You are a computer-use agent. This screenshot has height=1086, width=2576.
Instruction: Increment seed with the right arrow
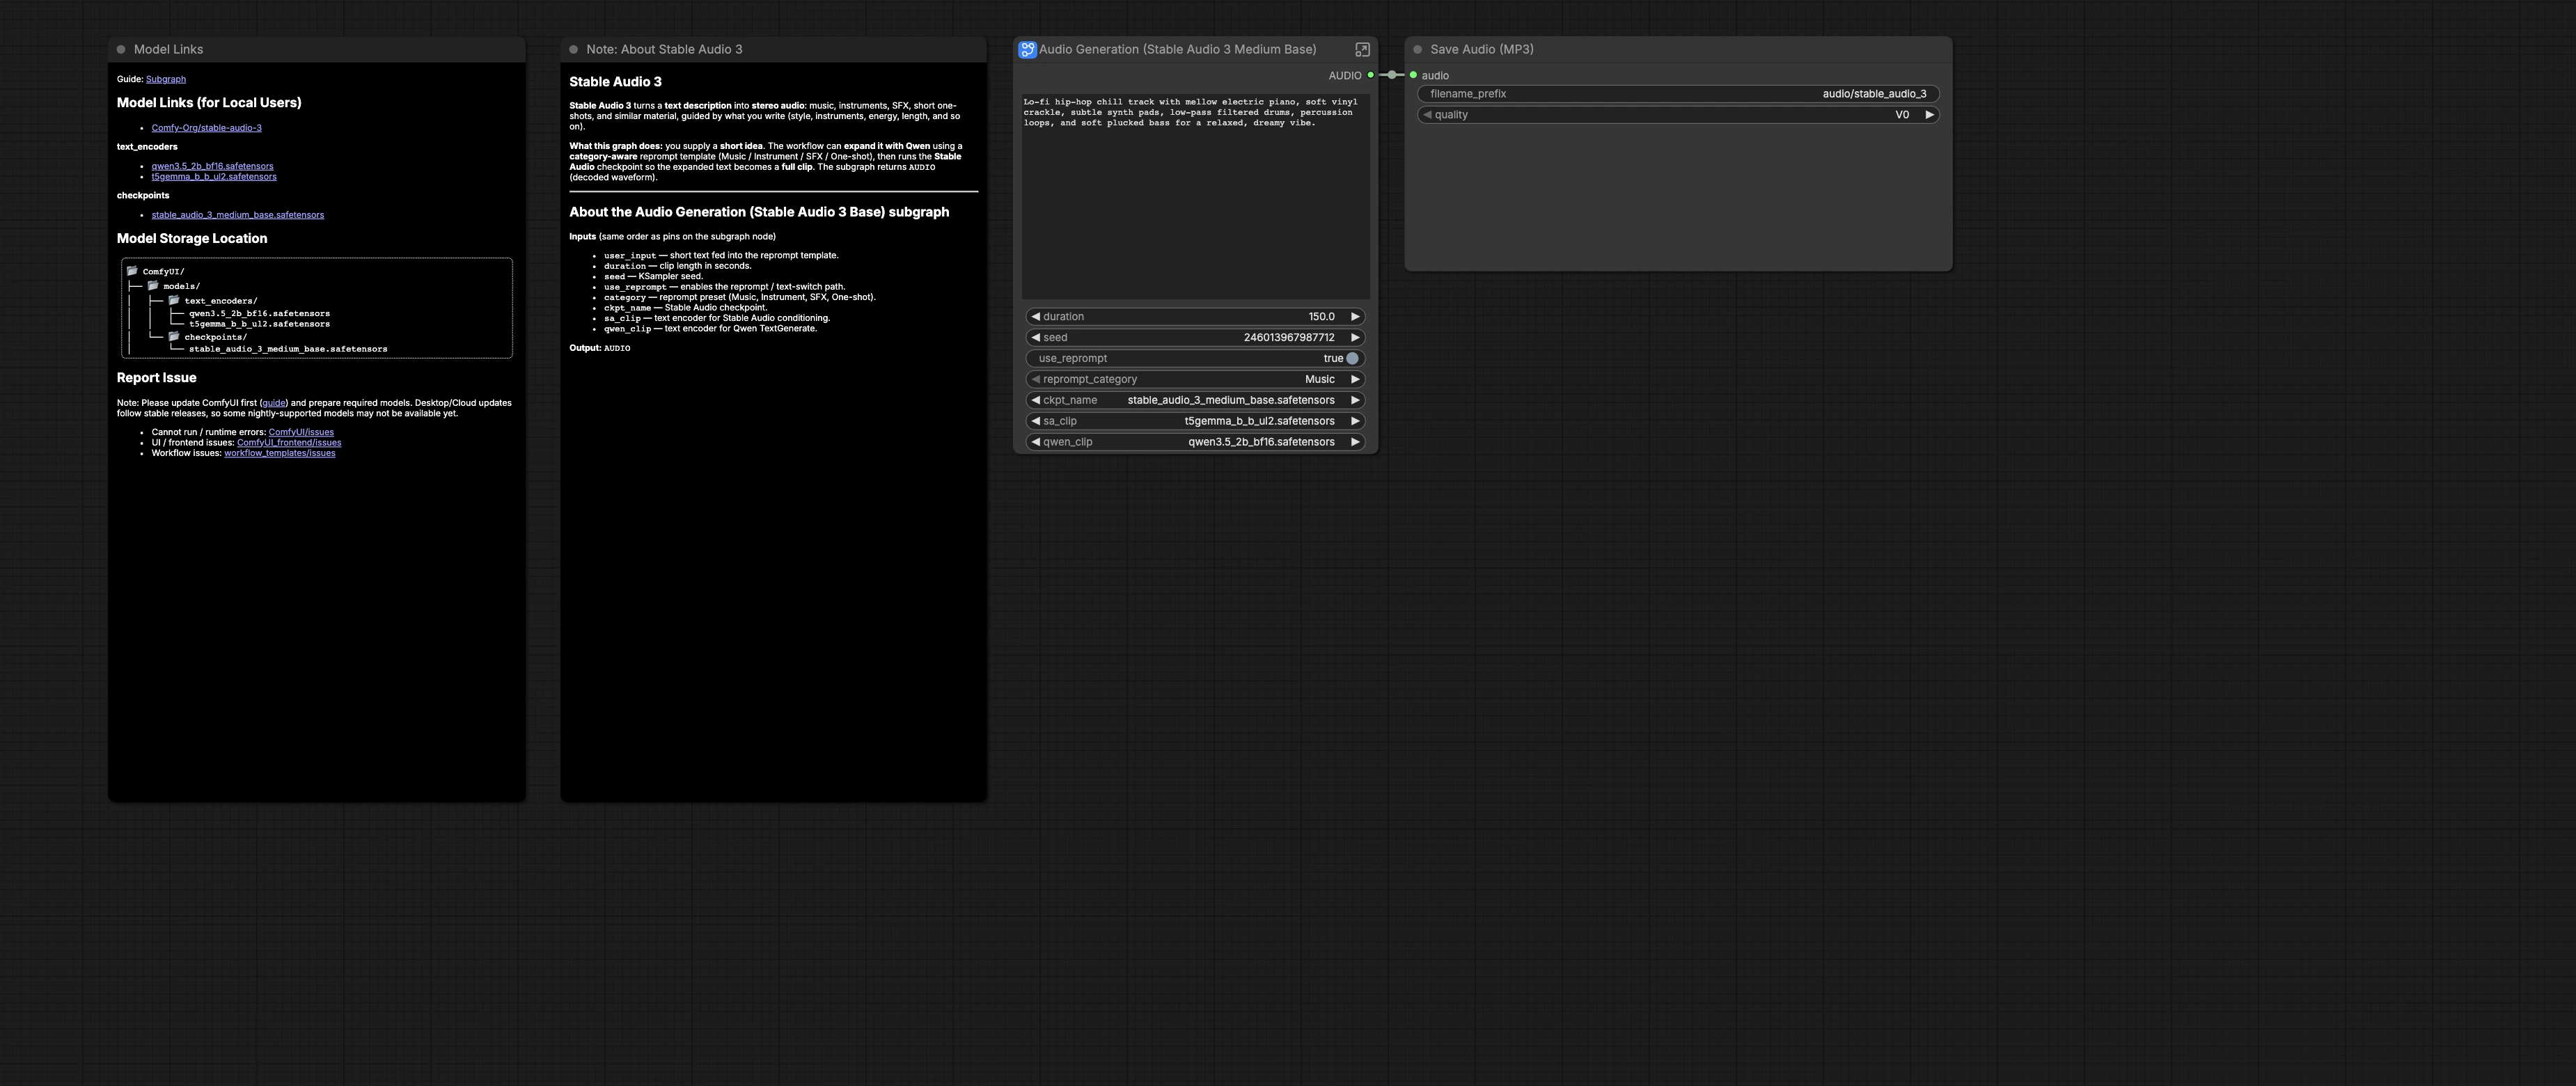tap(1356, 337)
